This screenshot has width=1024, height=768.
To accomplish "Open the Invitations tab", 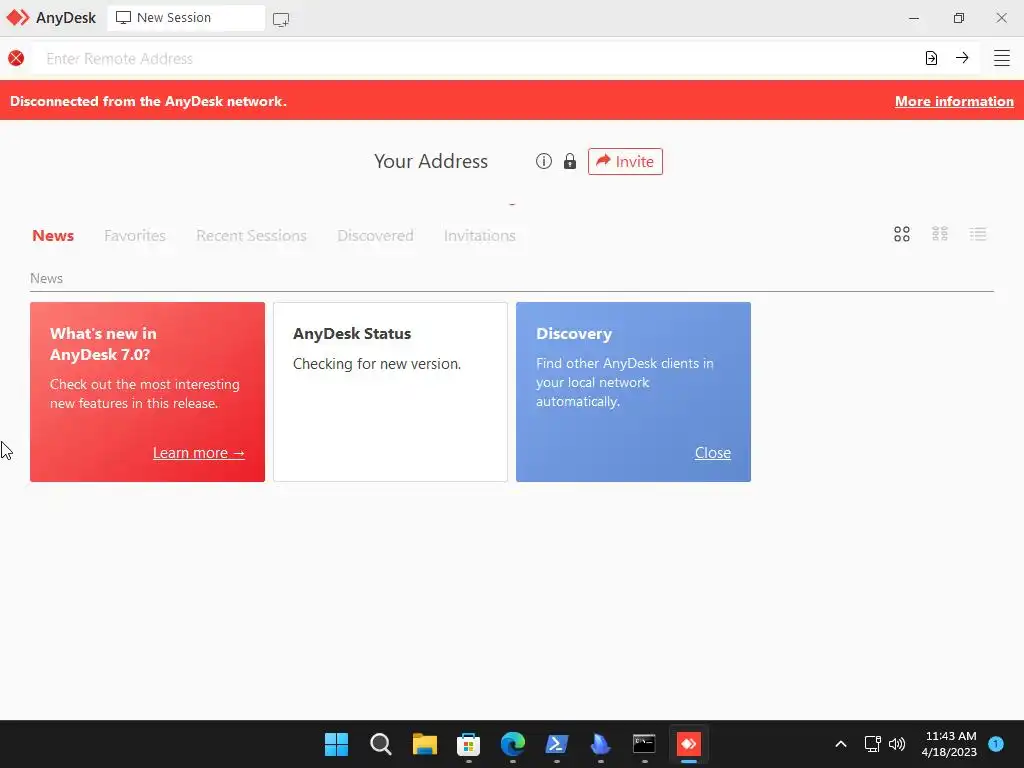I will pyautogui.click(x=480, y=235).
